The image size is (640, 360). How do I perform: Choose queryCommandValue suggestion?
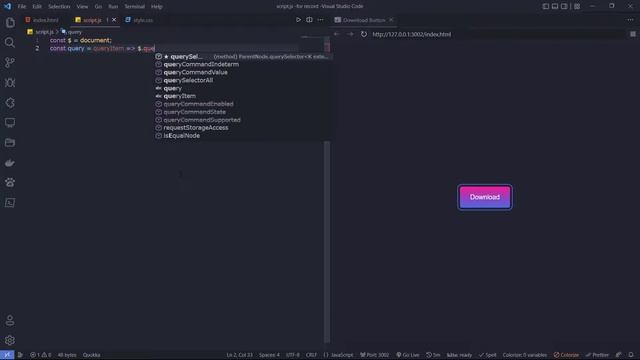(x=243, y=72)
